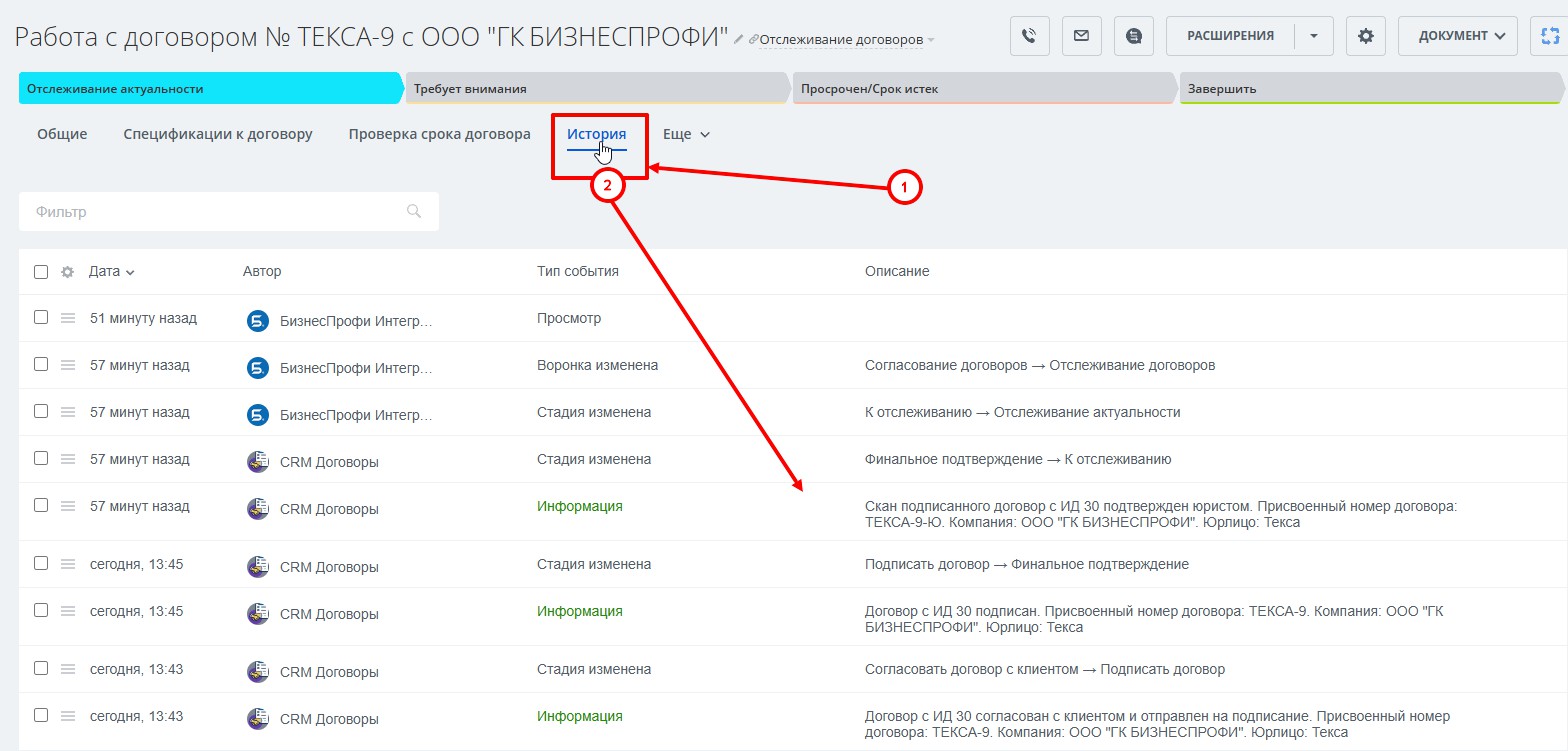The height and width of the screenshot is (751, 1568).
Task: Open the Проверка срока договора tab
Action: (x=439, y=134)
